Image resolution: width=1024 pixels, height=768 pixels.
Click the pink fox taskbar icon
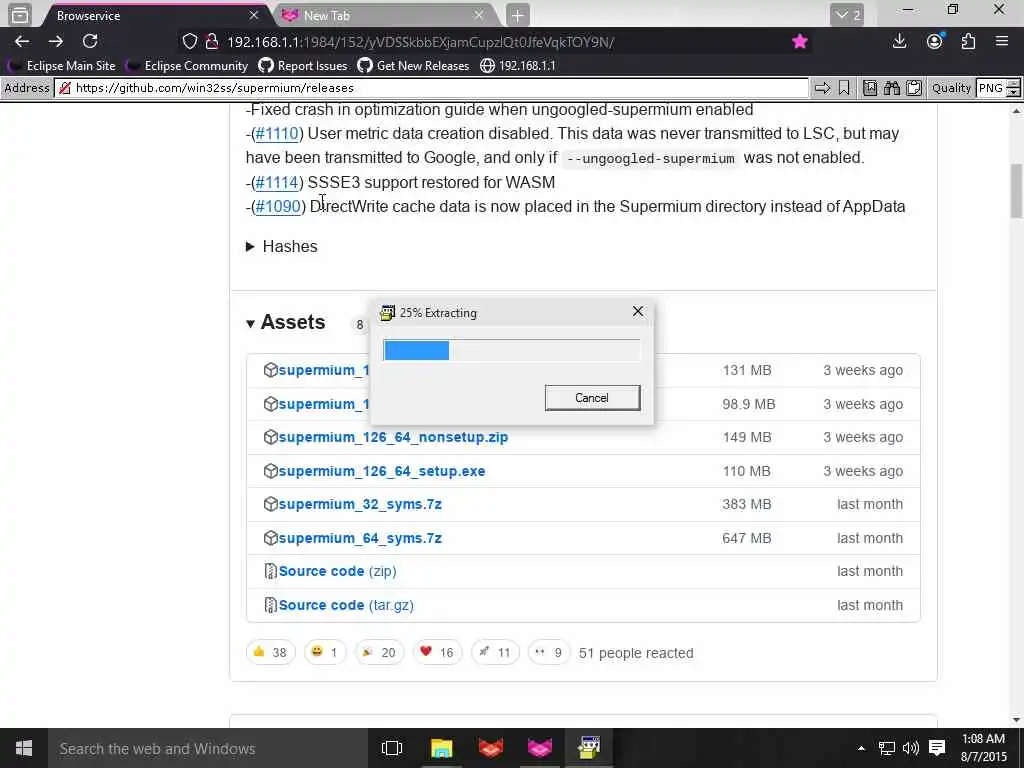click(x=539, y=748)
